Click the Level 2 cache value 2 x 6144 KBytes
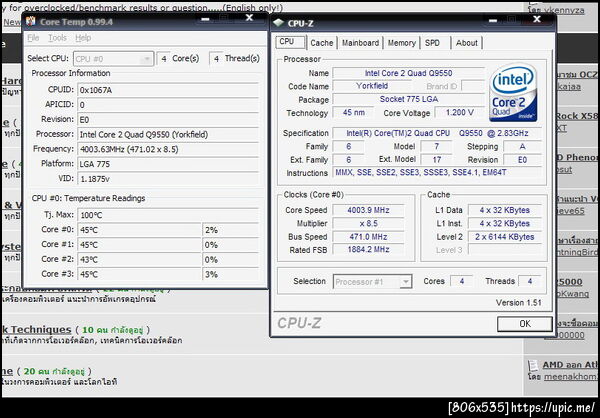The width and height of the screenshot is (600, 418). [505, 237]
